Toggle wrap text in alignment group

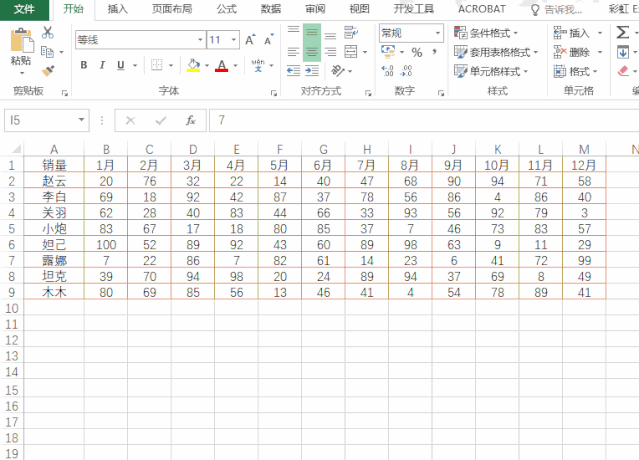point(351,32)
